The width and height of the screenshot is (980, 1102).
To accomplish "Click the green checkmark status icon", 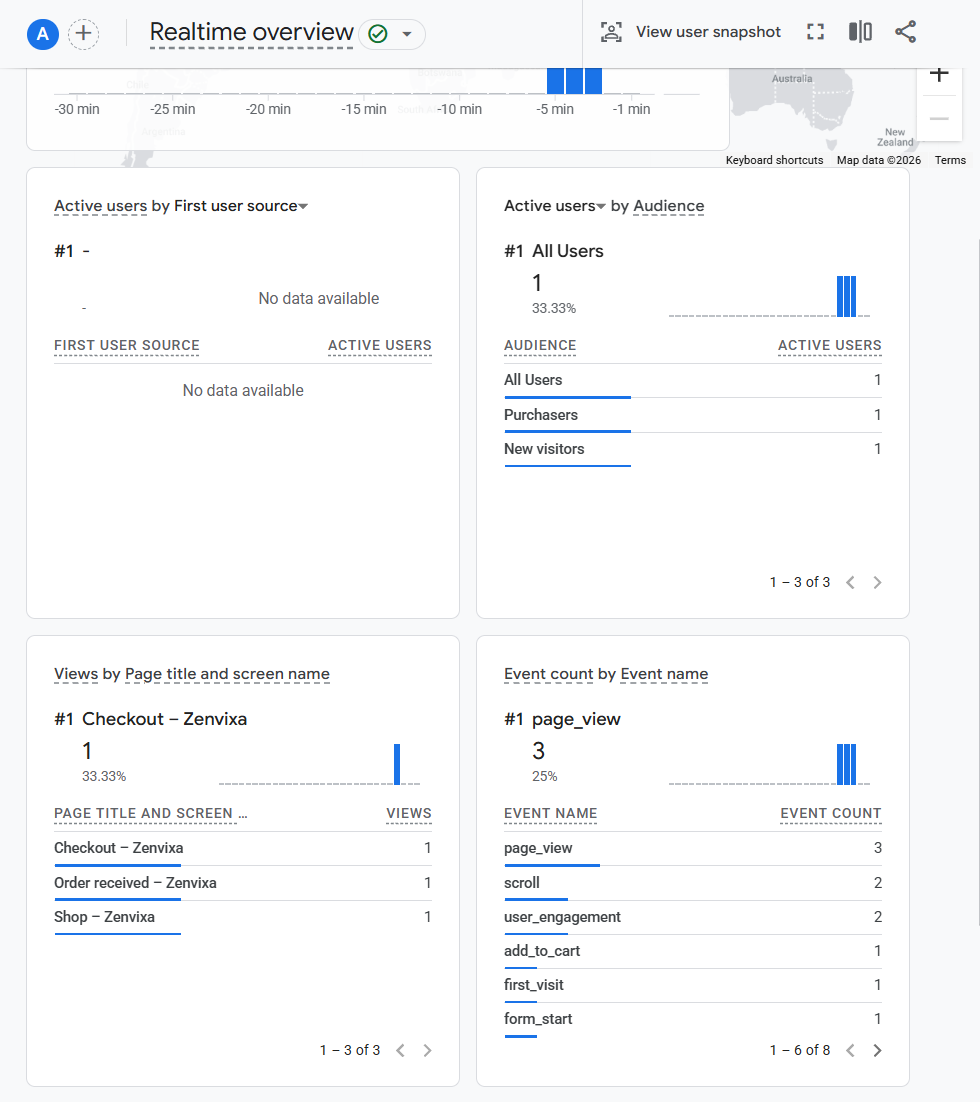I will 378,34.
